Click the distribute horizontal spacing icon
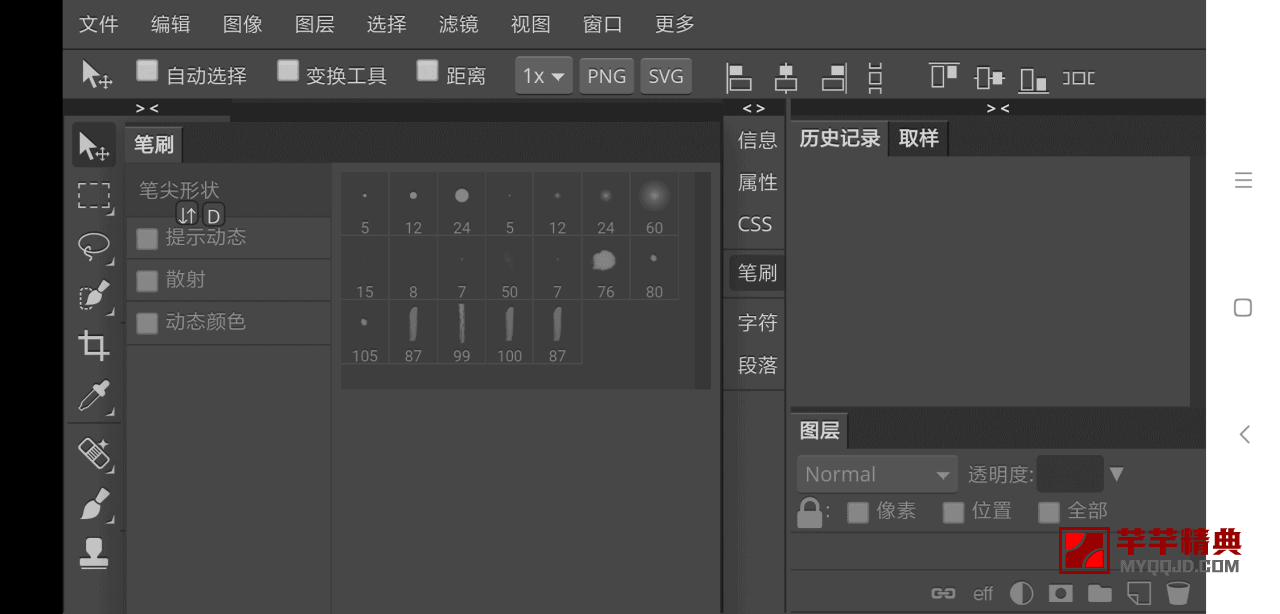Screen dimensions: 1280x614 click(x=1078, y=77)
